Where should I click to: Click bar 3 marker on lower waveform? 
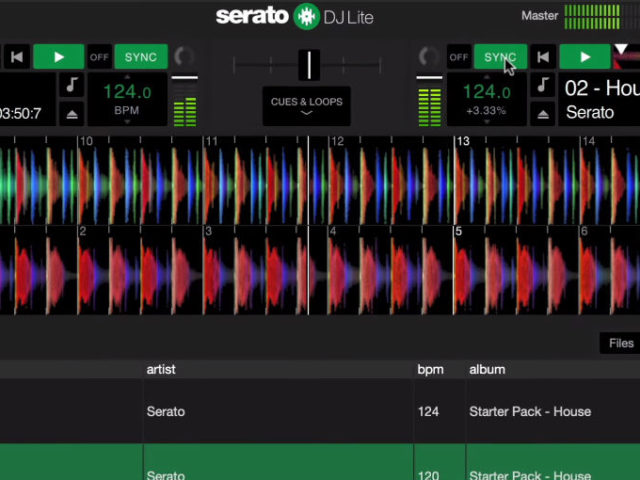coord(209,231)
